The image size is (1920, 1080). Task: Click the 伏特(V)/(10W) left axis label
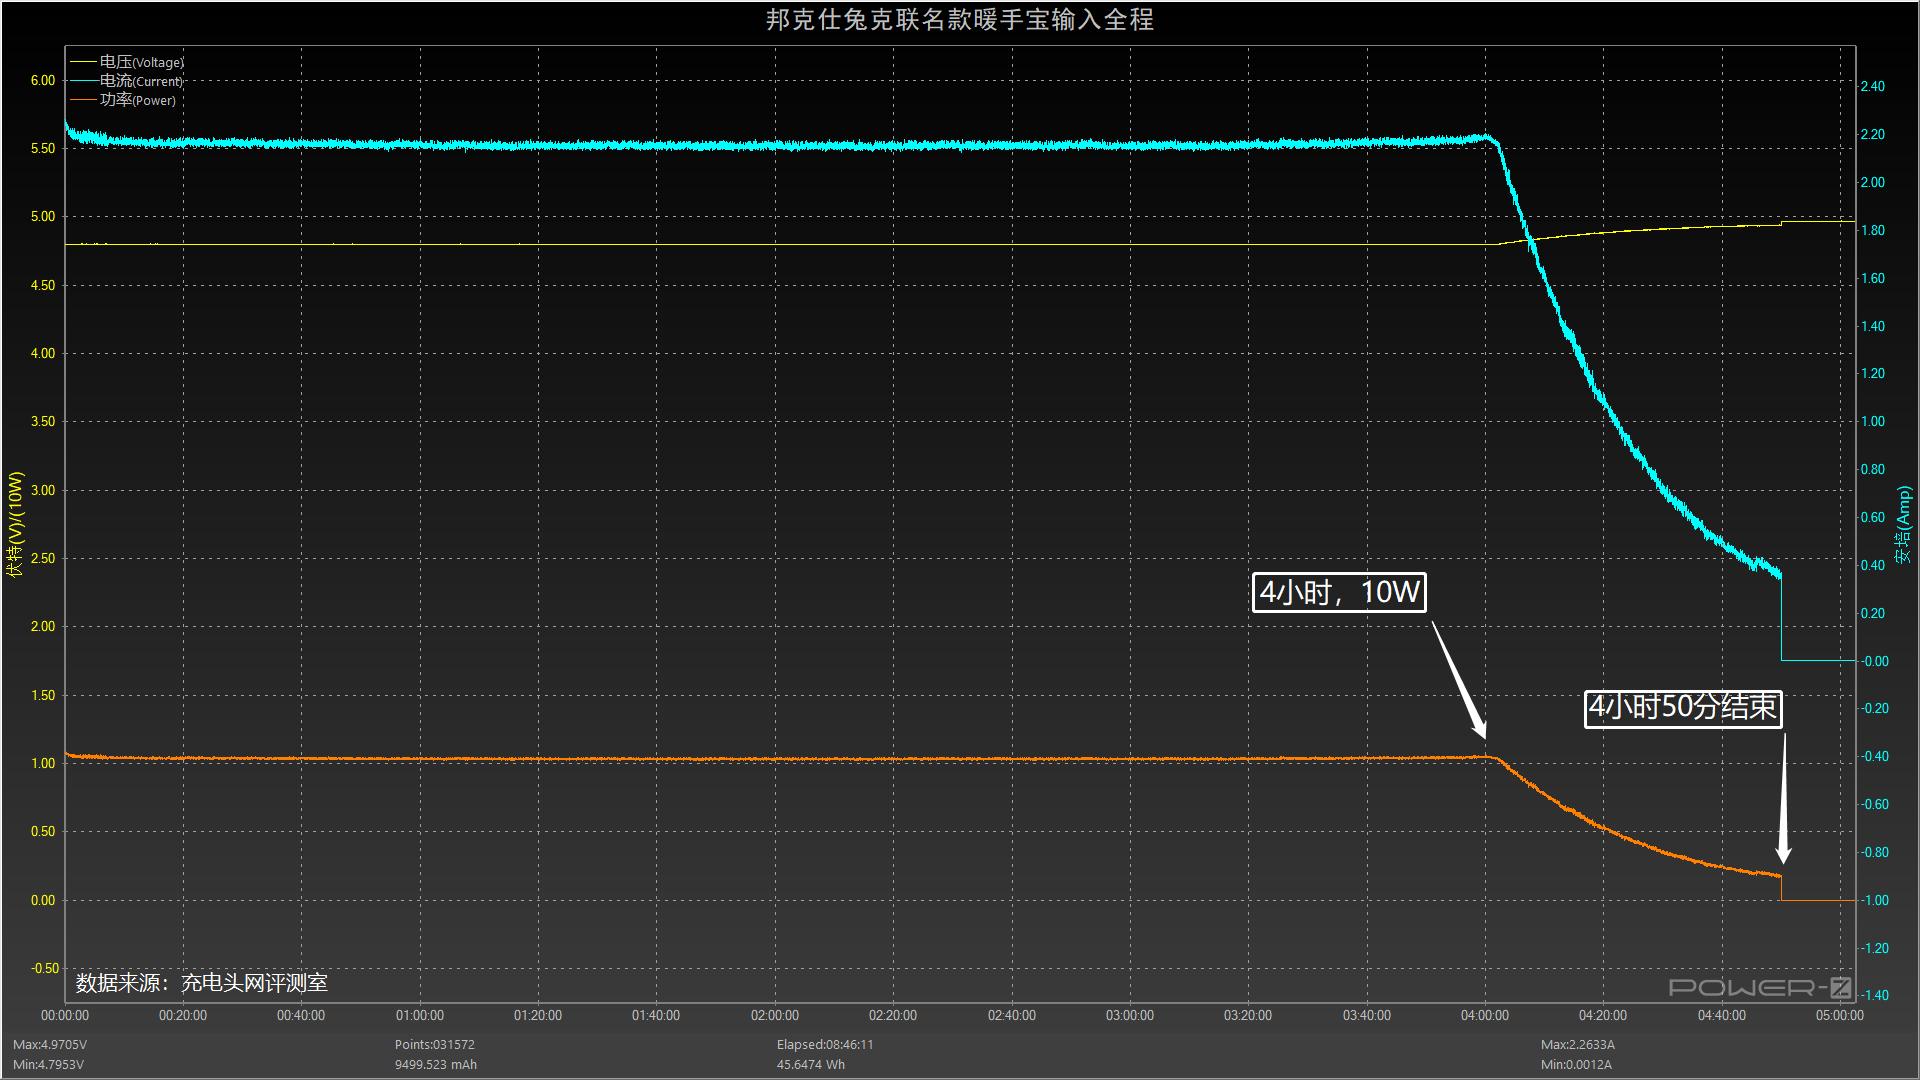[x=15, y=525]
